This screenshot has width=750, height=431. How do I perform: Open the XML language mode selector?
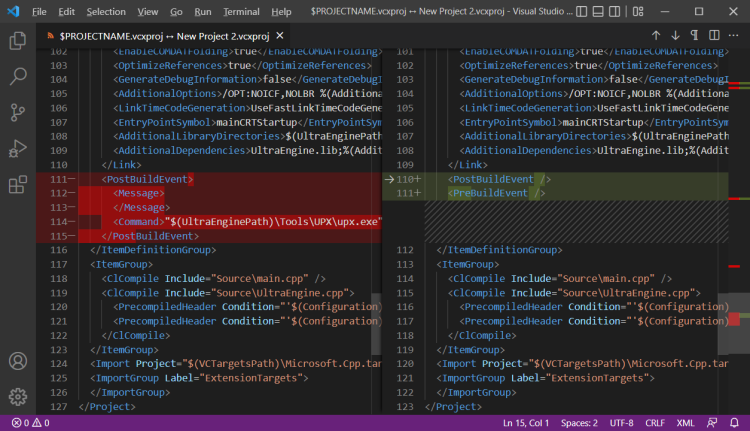(686, 423)
